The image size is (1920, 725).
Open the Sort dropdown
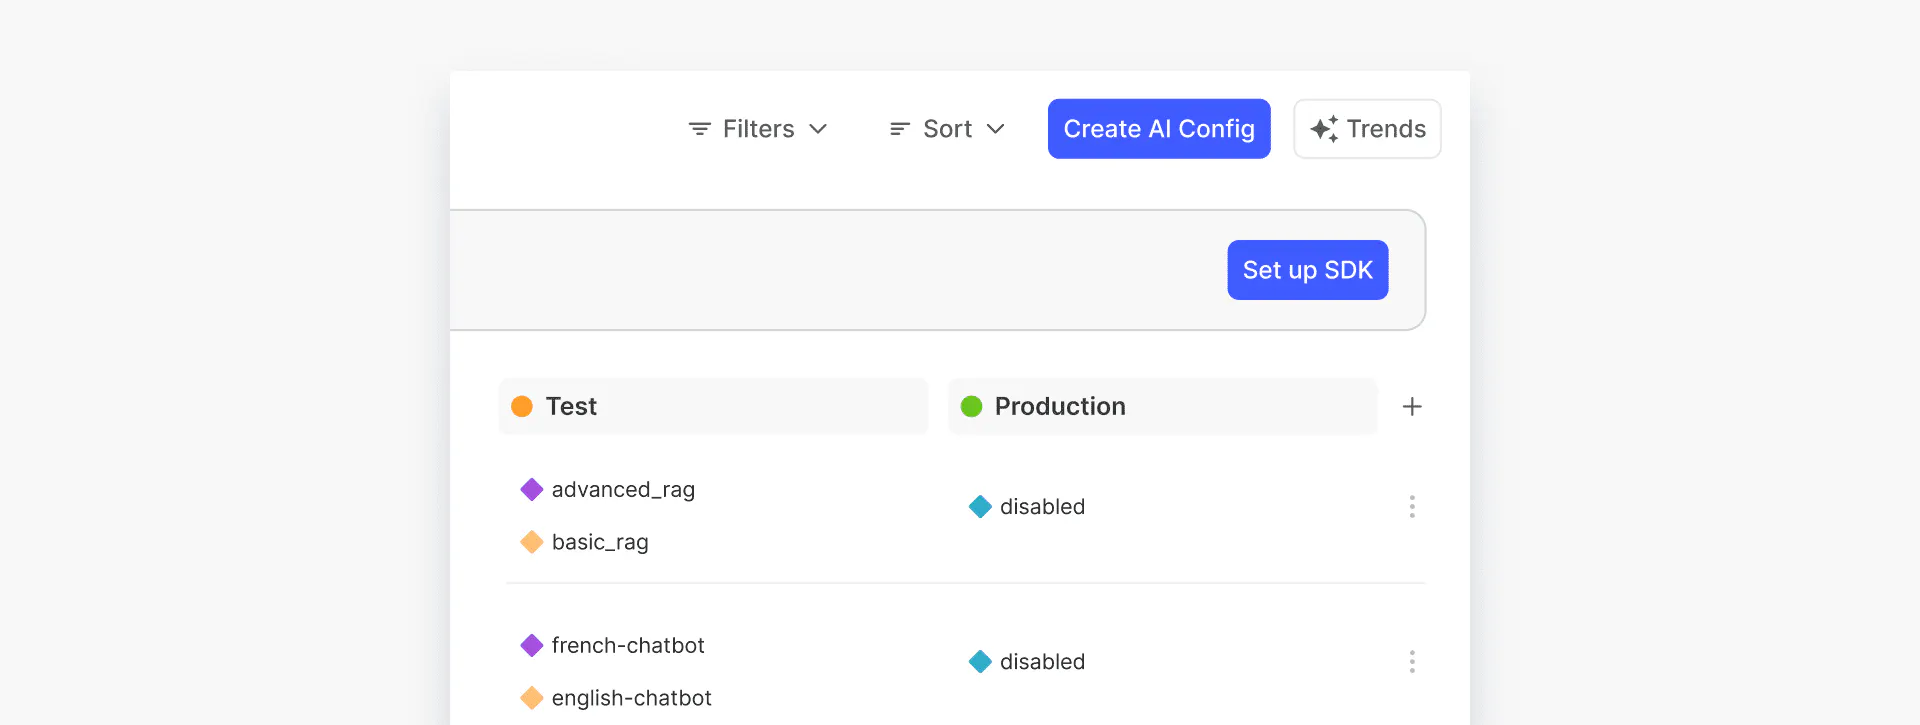point(946,129)
